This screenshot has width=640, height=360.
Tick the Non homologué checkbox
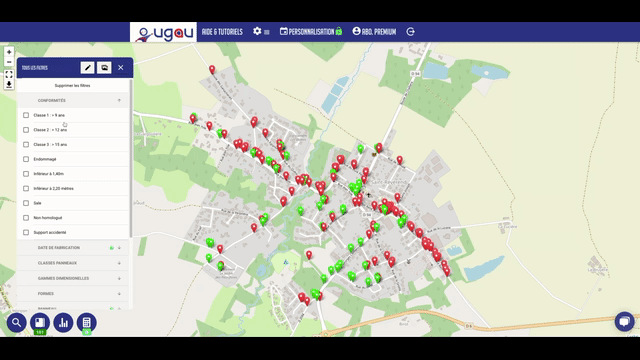[x=26, y=218]
